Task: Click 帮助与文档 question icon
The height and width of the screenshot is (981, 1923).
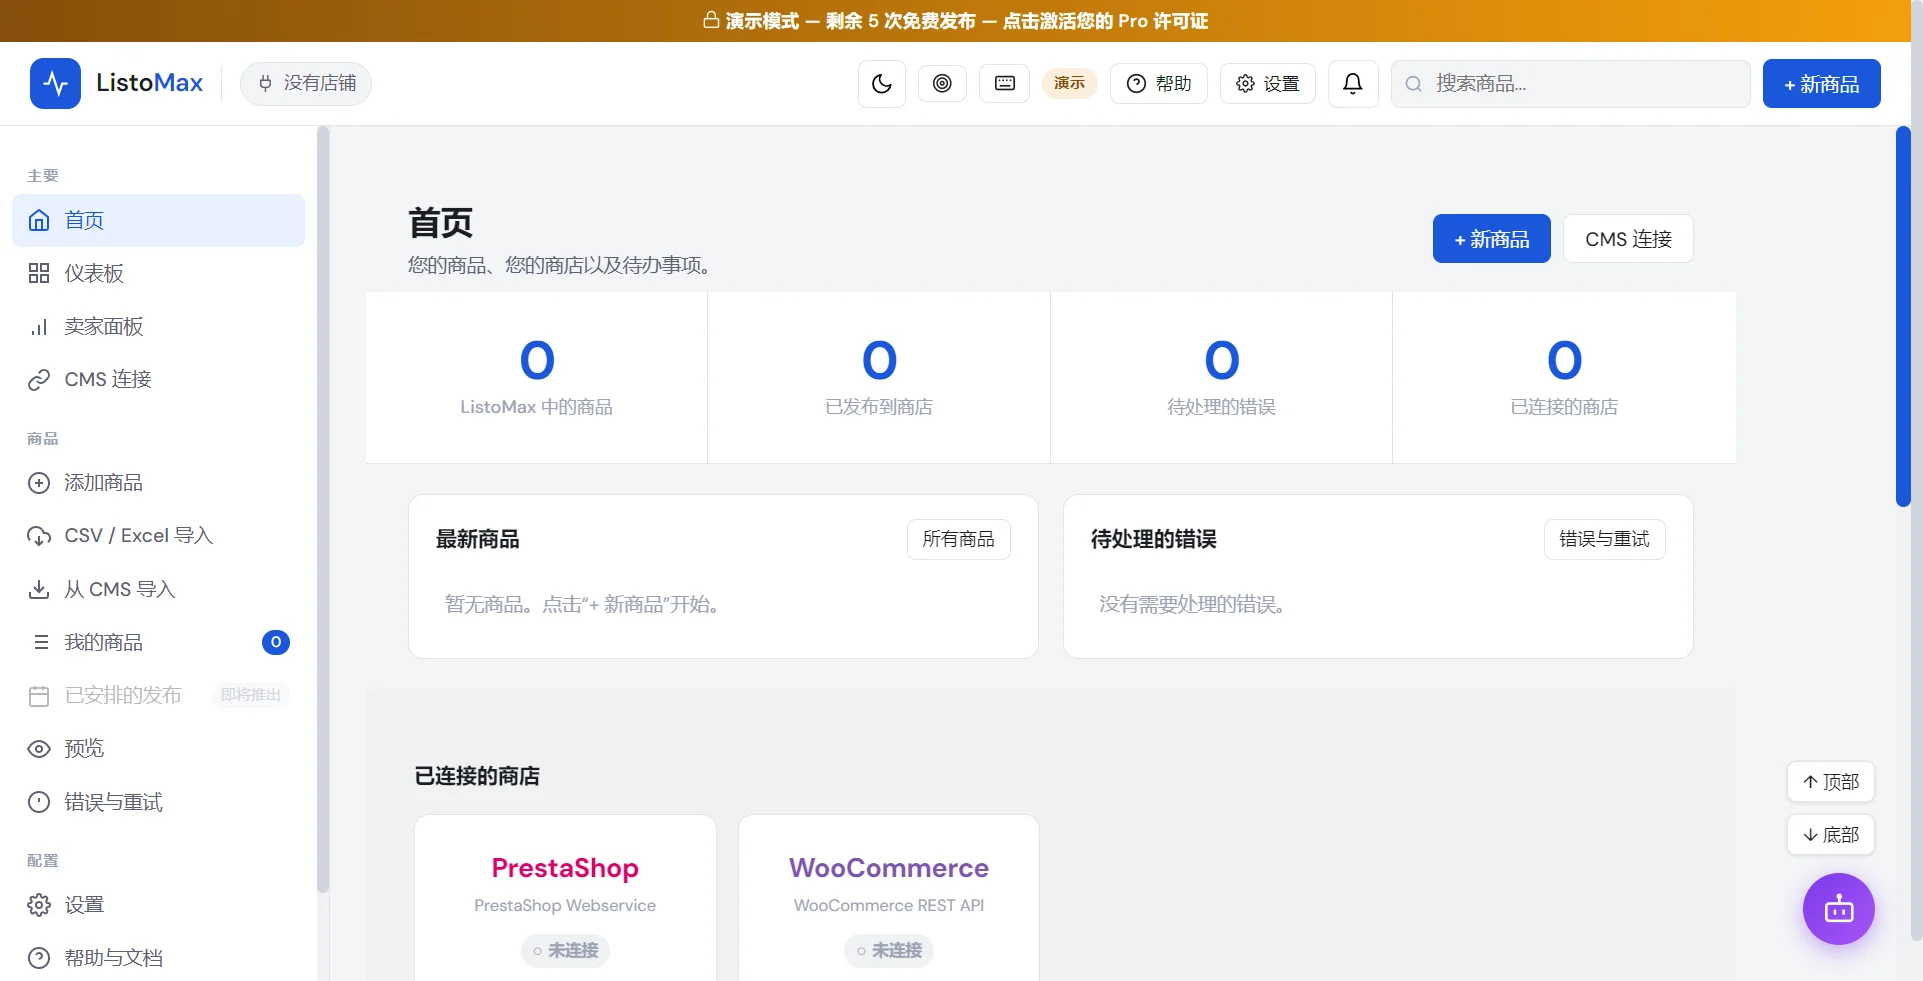Action: (39, 958)
